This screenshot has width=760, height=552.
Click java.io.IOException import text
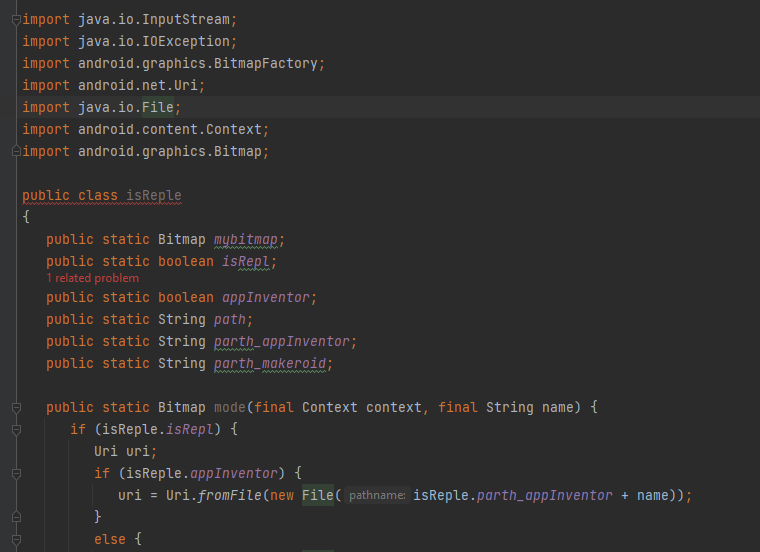point(154,41)
